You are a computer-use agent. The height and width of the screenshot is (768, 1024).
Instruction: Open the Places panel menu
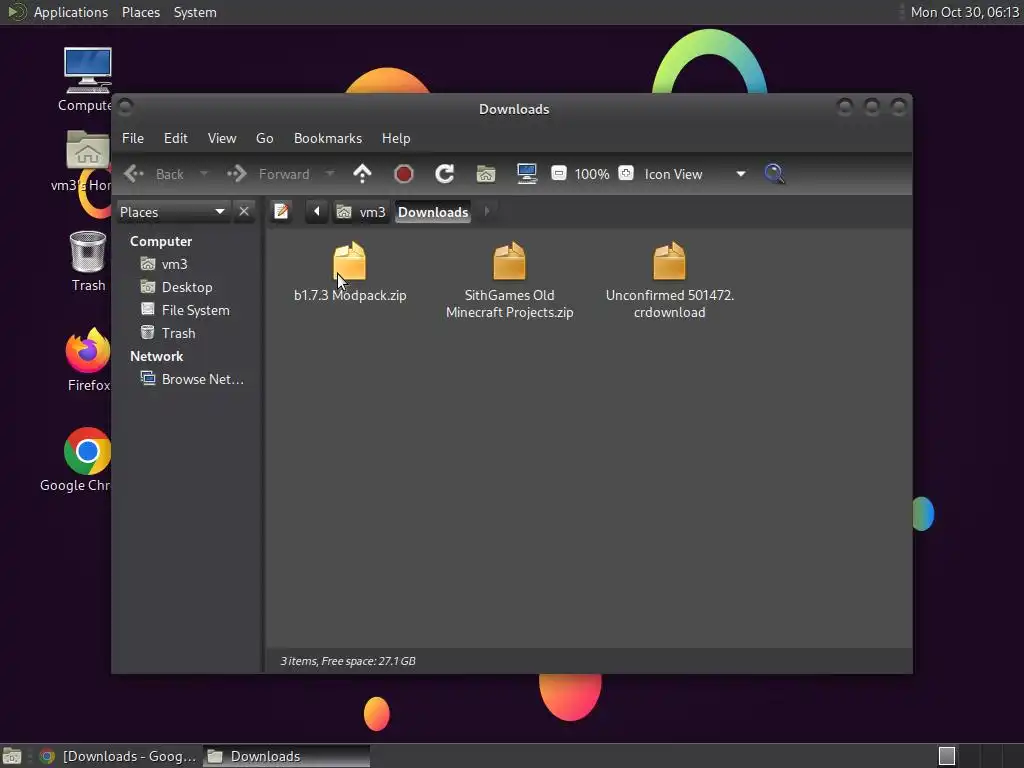[x=141, y=12]
